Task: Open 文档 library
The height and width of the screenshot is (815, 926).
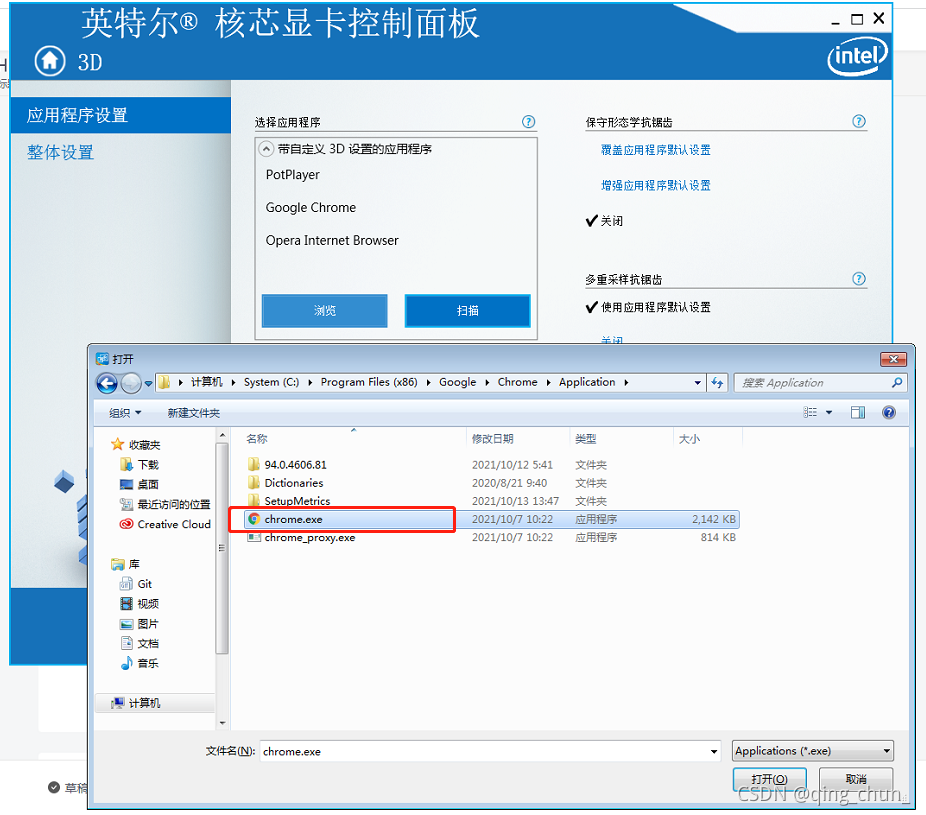Action: pyautogui.click(x=139, y=643)
